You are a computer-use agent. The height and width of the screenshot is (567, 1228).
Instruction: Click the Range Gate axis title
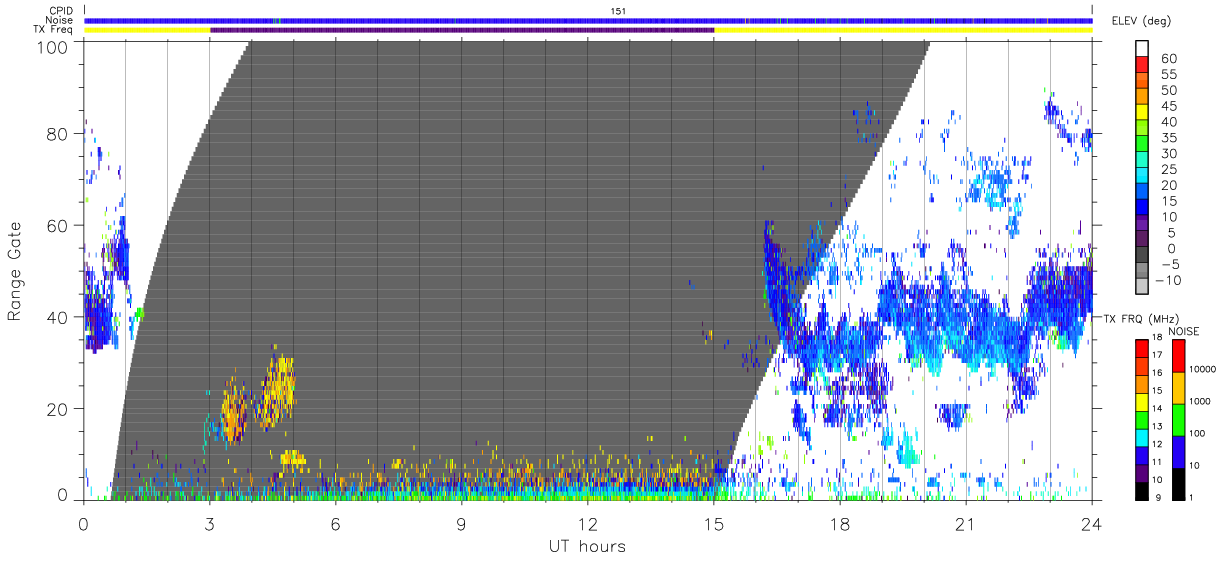[15, 272]
